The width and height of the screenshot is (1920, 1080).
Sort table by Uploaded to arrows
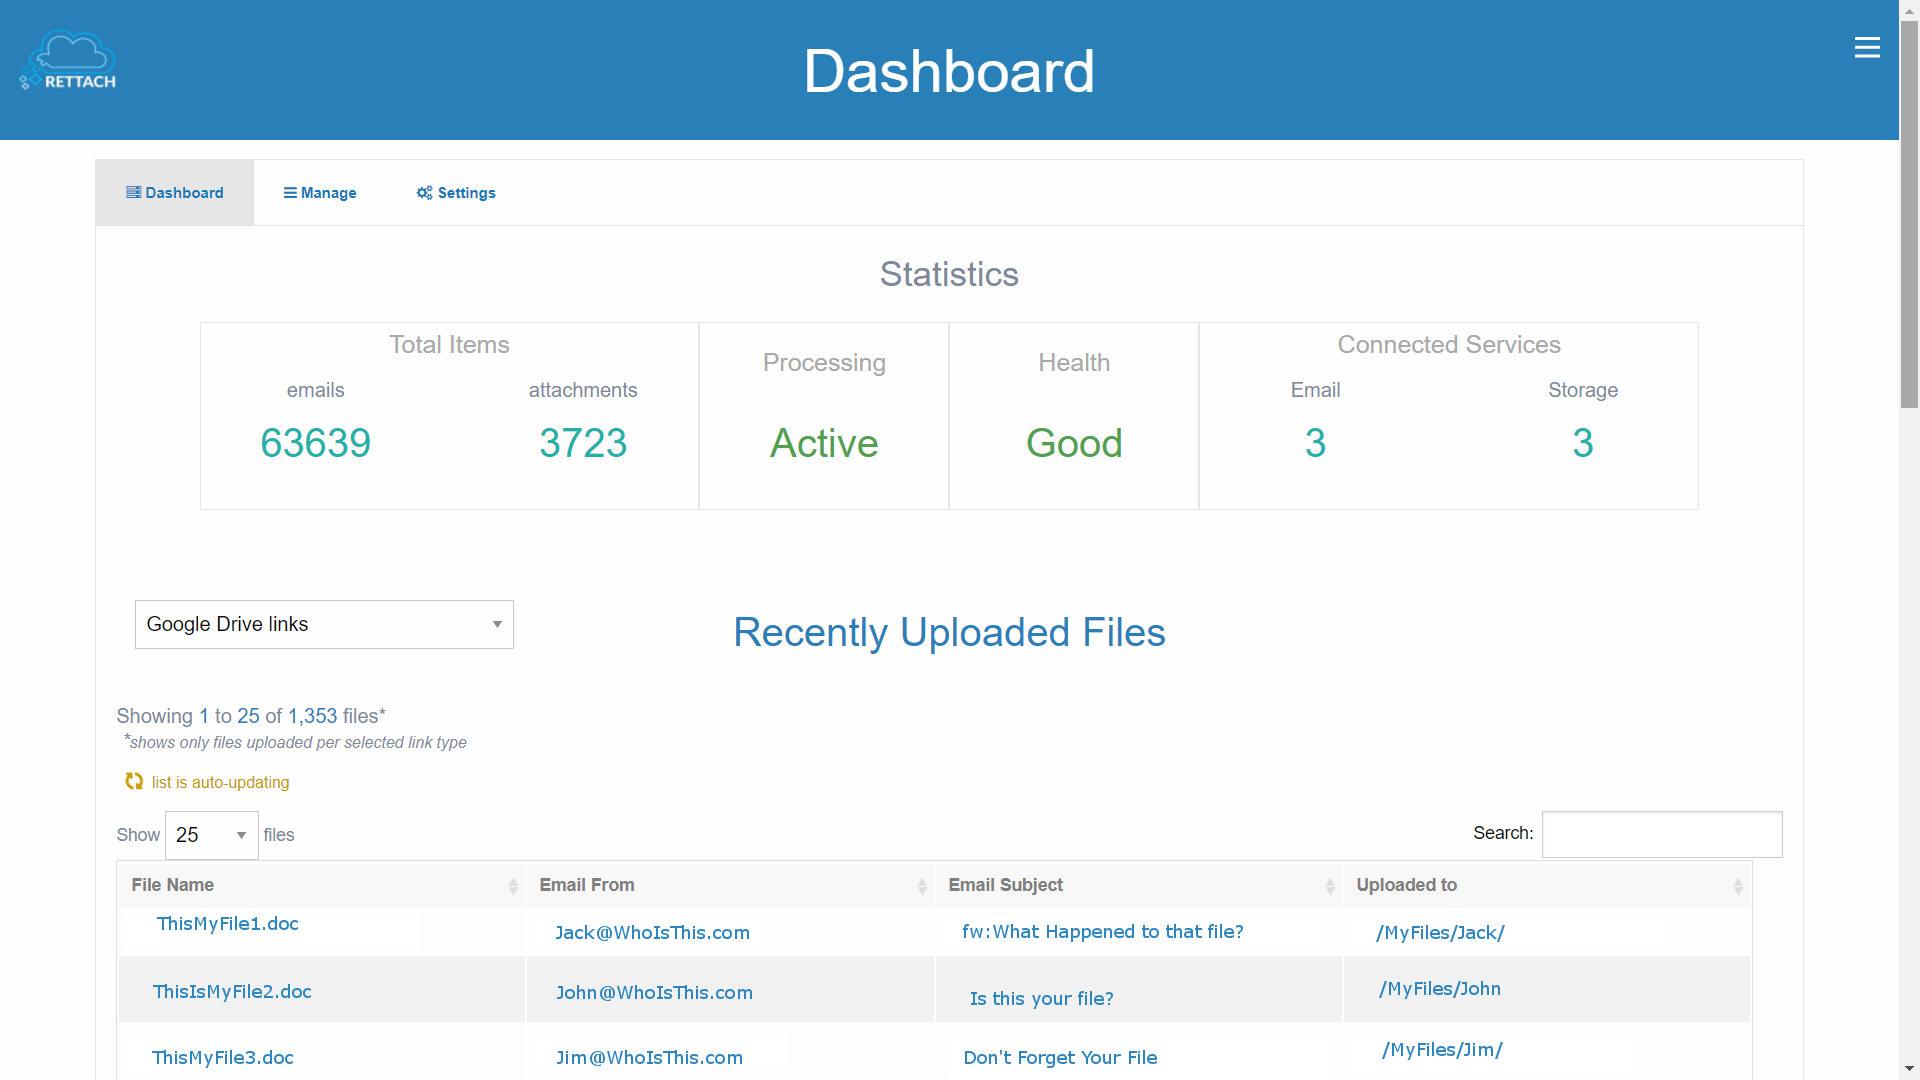click(1738, 886)
